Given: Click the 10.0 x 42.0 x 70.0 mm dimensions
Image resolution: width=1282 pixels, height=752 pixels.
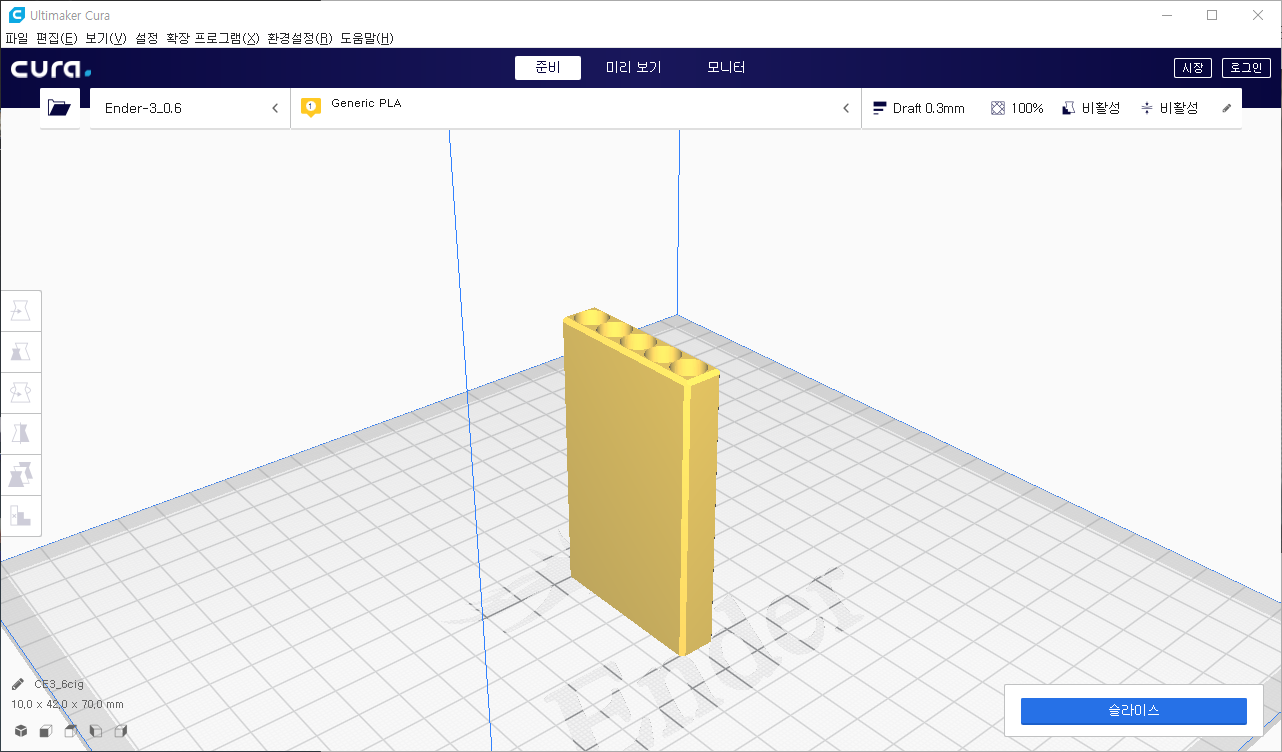Looking at the screenshot, I should point(67,705).
